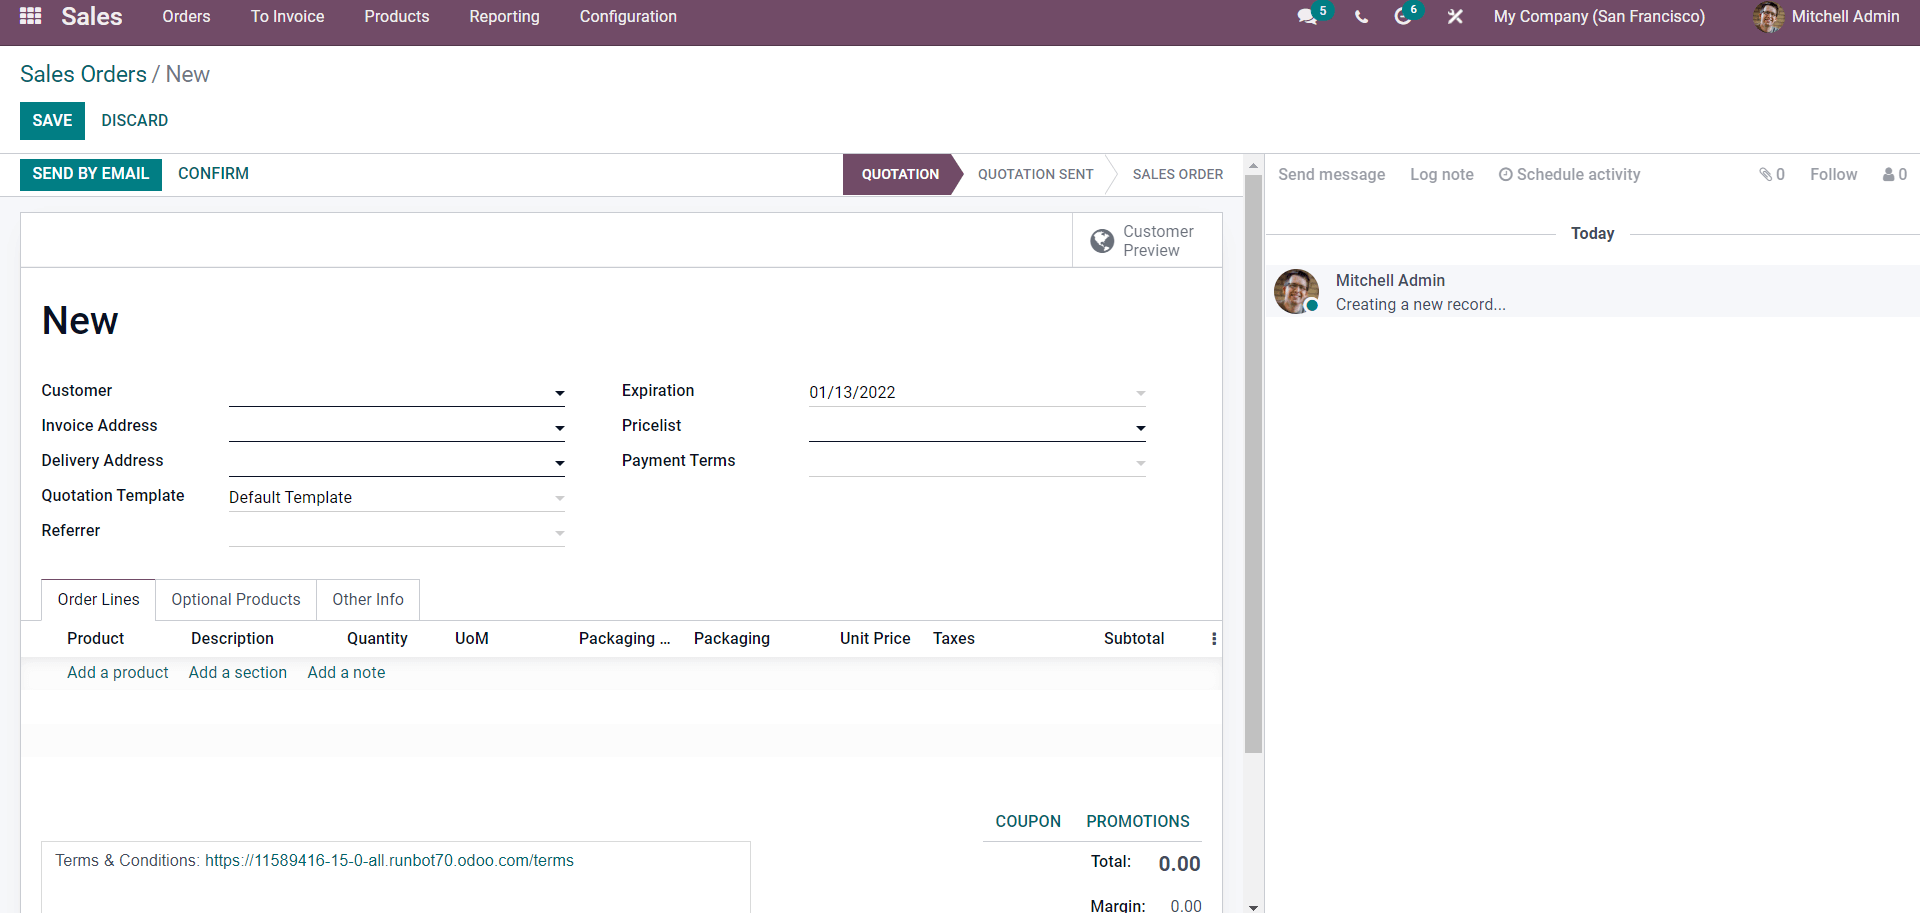The height and width of the screenshot is (913, 1920).
Task: Click the Schedule activity clock icon
Action: coord(1505,174)
